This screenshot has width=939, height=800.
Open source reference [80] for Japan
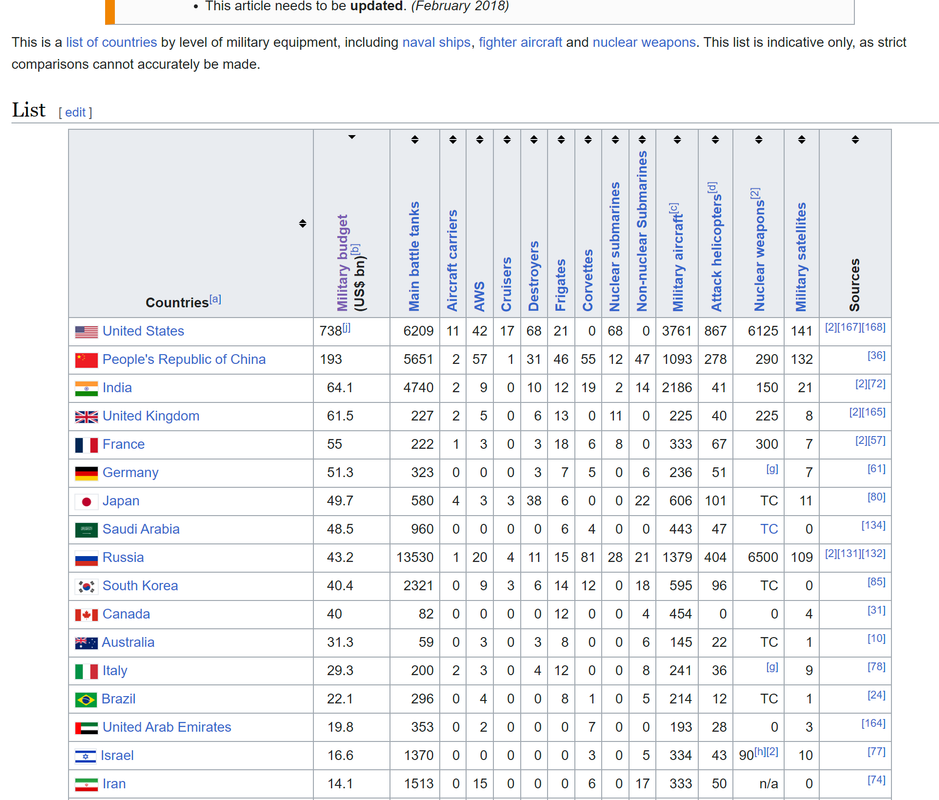click(x=876, y=497)
